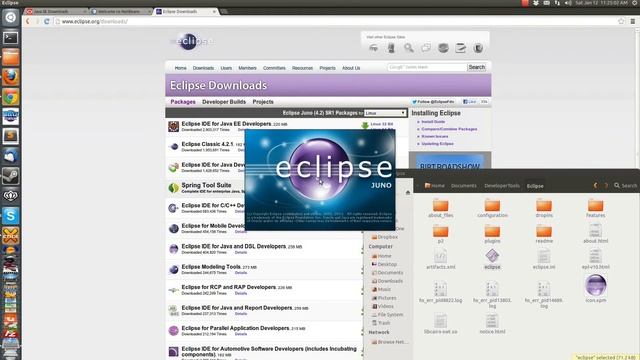Open the Projects tab under Eclipse Downloads
This screenshot has width=640, height=360.
263,102
